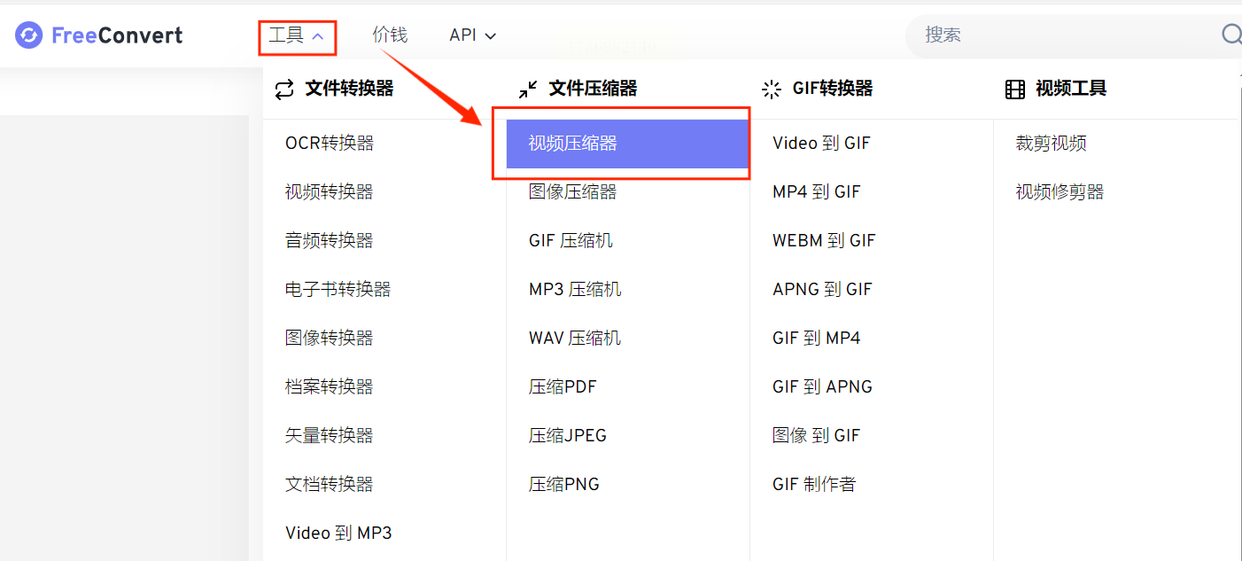
Task: Open 矢量转换器
Action: click(x=329, y=435)
